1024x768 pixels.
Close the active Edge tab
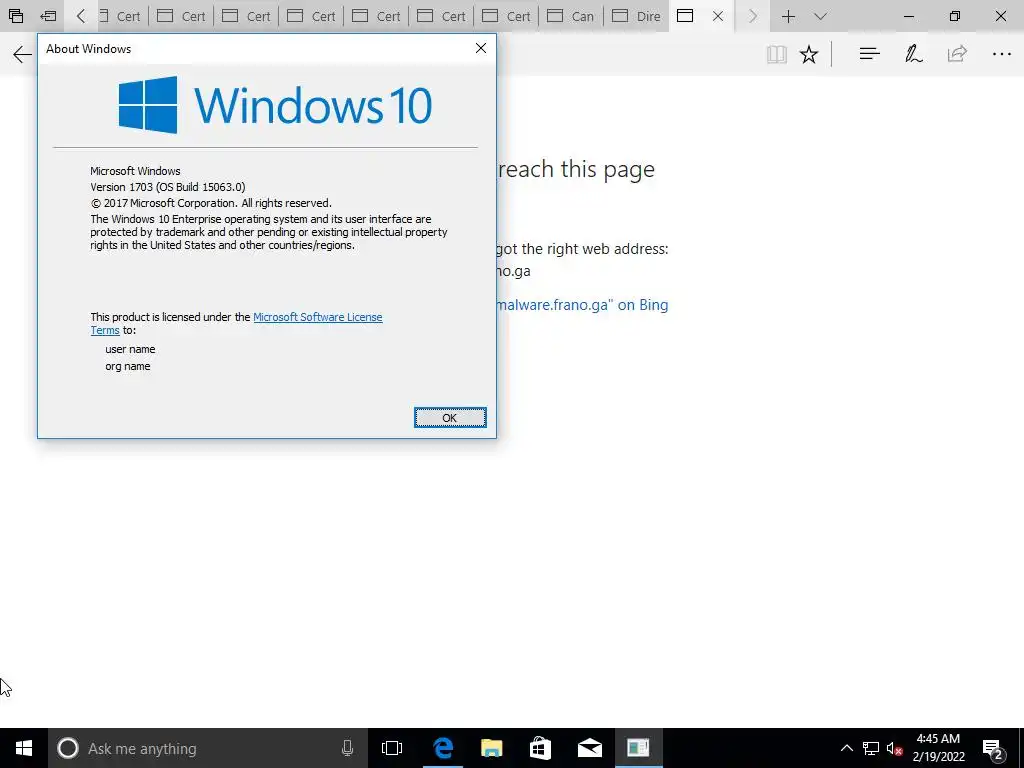[x=718, y=16]
